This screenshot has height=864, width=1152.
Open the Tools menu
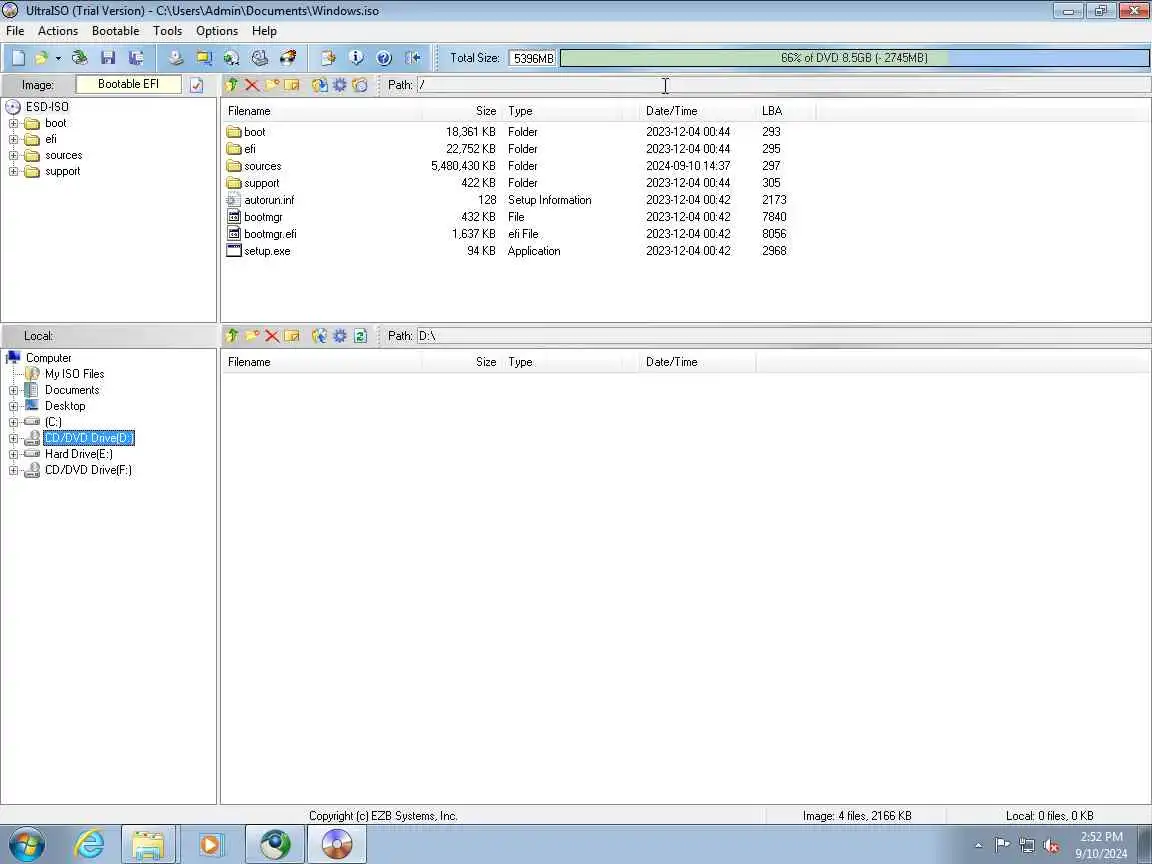point(168,31)
